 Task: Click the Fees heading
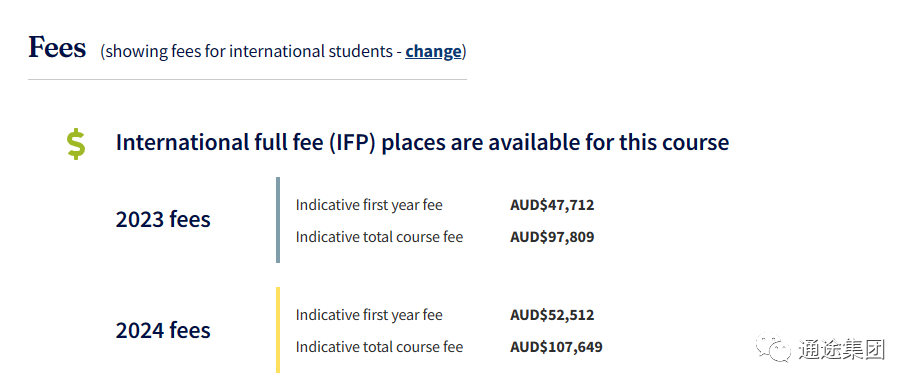click(57, 47)
